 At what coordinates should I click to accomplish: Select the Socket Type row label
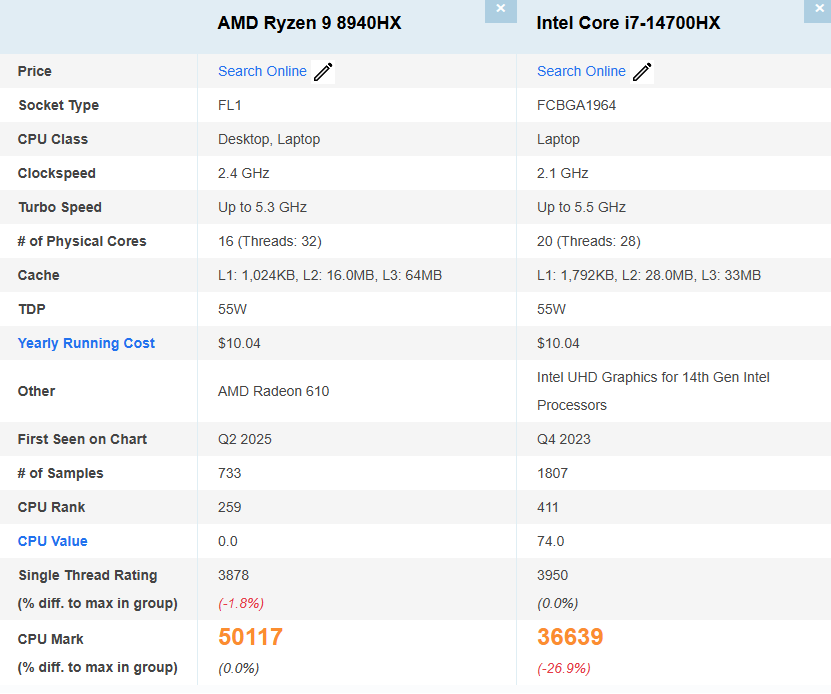pyautogui.click(x=59, y=105)
